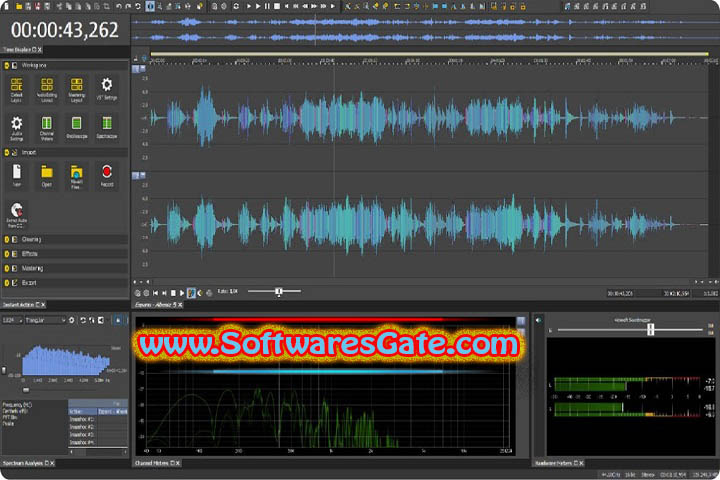
Task: Select the Magnify tool in top toolbar
Action: (159, 6)
